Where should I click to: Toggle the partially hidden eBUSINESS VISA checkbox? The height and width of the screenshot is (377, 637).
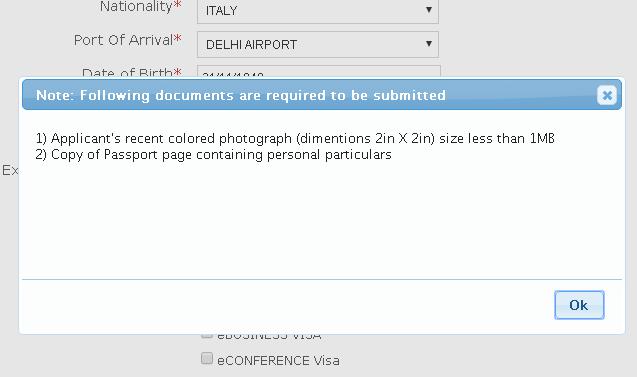207,335
